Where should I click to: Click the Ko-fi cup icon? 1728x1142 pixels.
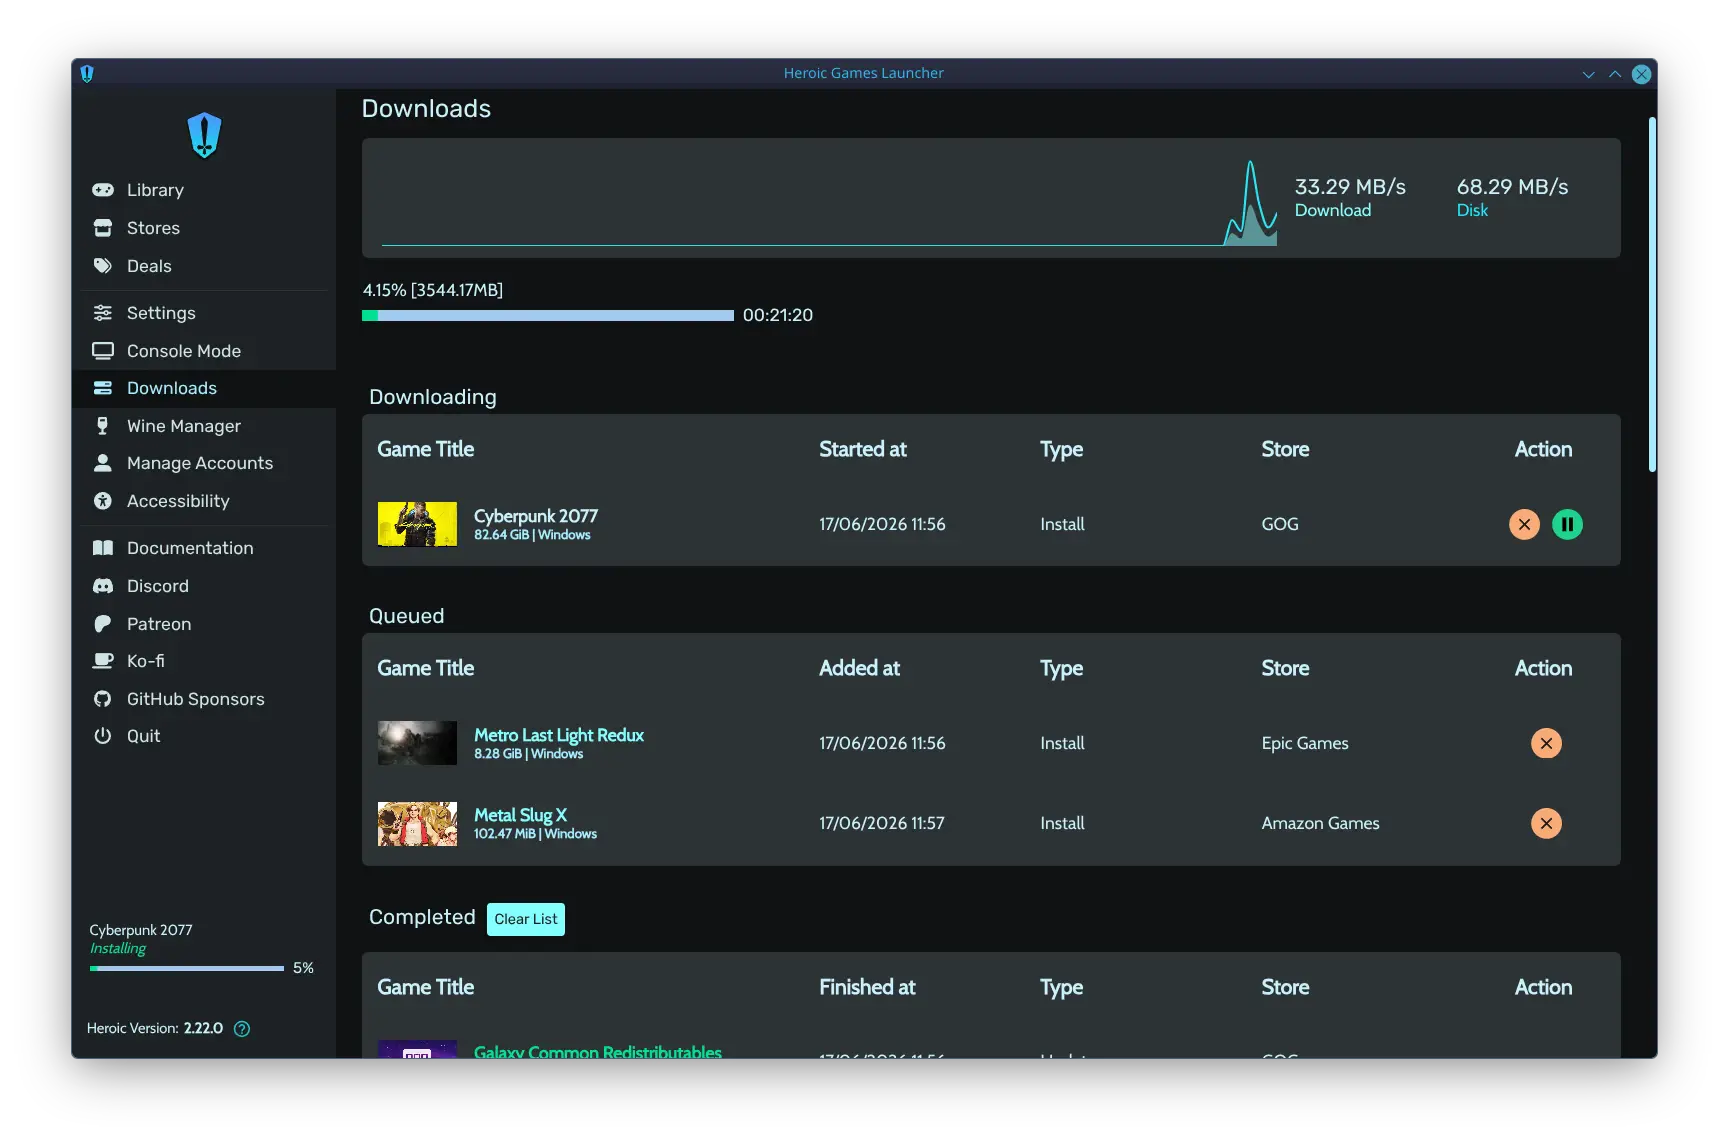coord(103,661)
